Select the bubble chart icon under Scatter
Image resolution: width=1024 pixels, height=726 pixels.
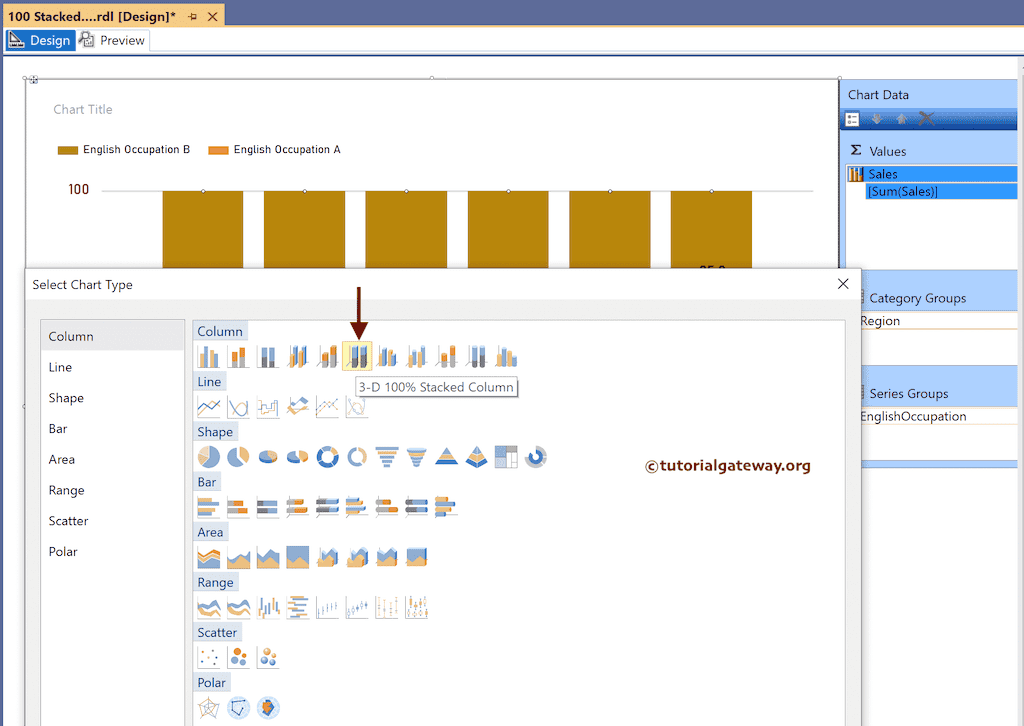tap(238, 657)
